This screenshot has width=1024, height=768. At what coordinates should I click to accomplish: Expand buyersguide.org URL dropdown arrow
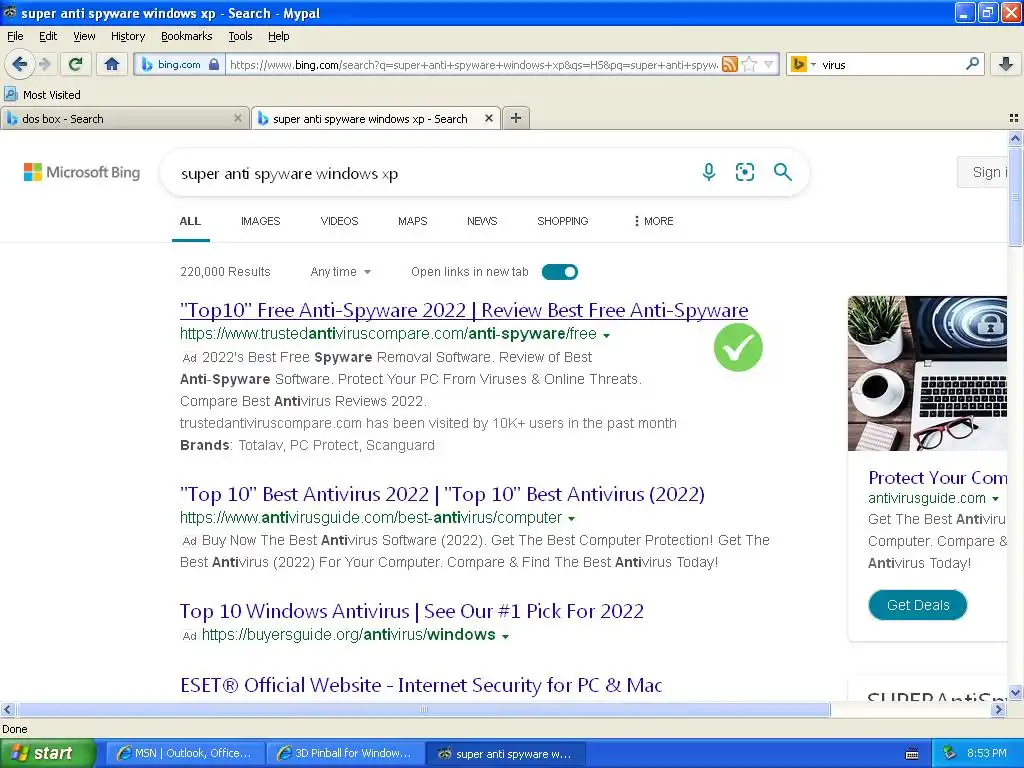(x=505, y=636)
